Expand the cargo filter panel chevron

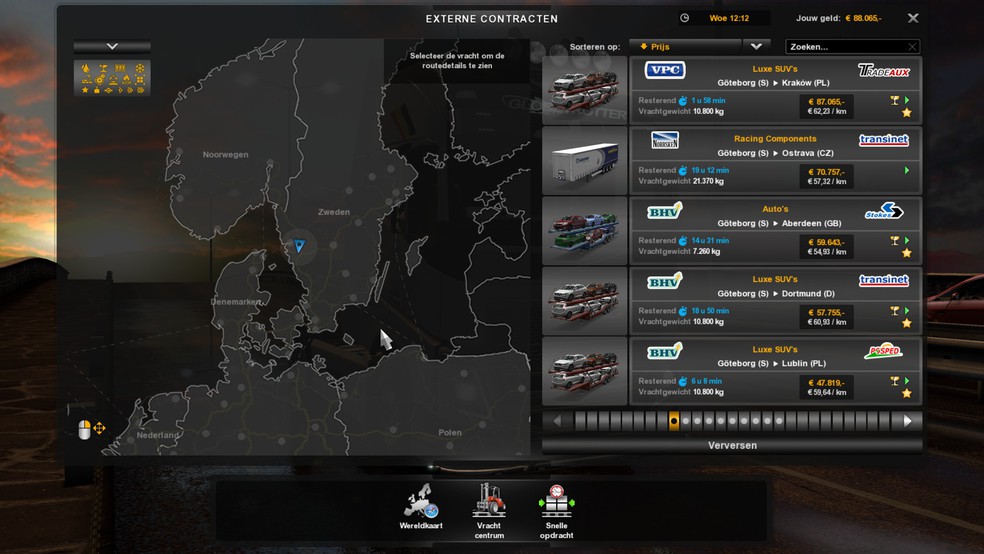click(112, 46)
